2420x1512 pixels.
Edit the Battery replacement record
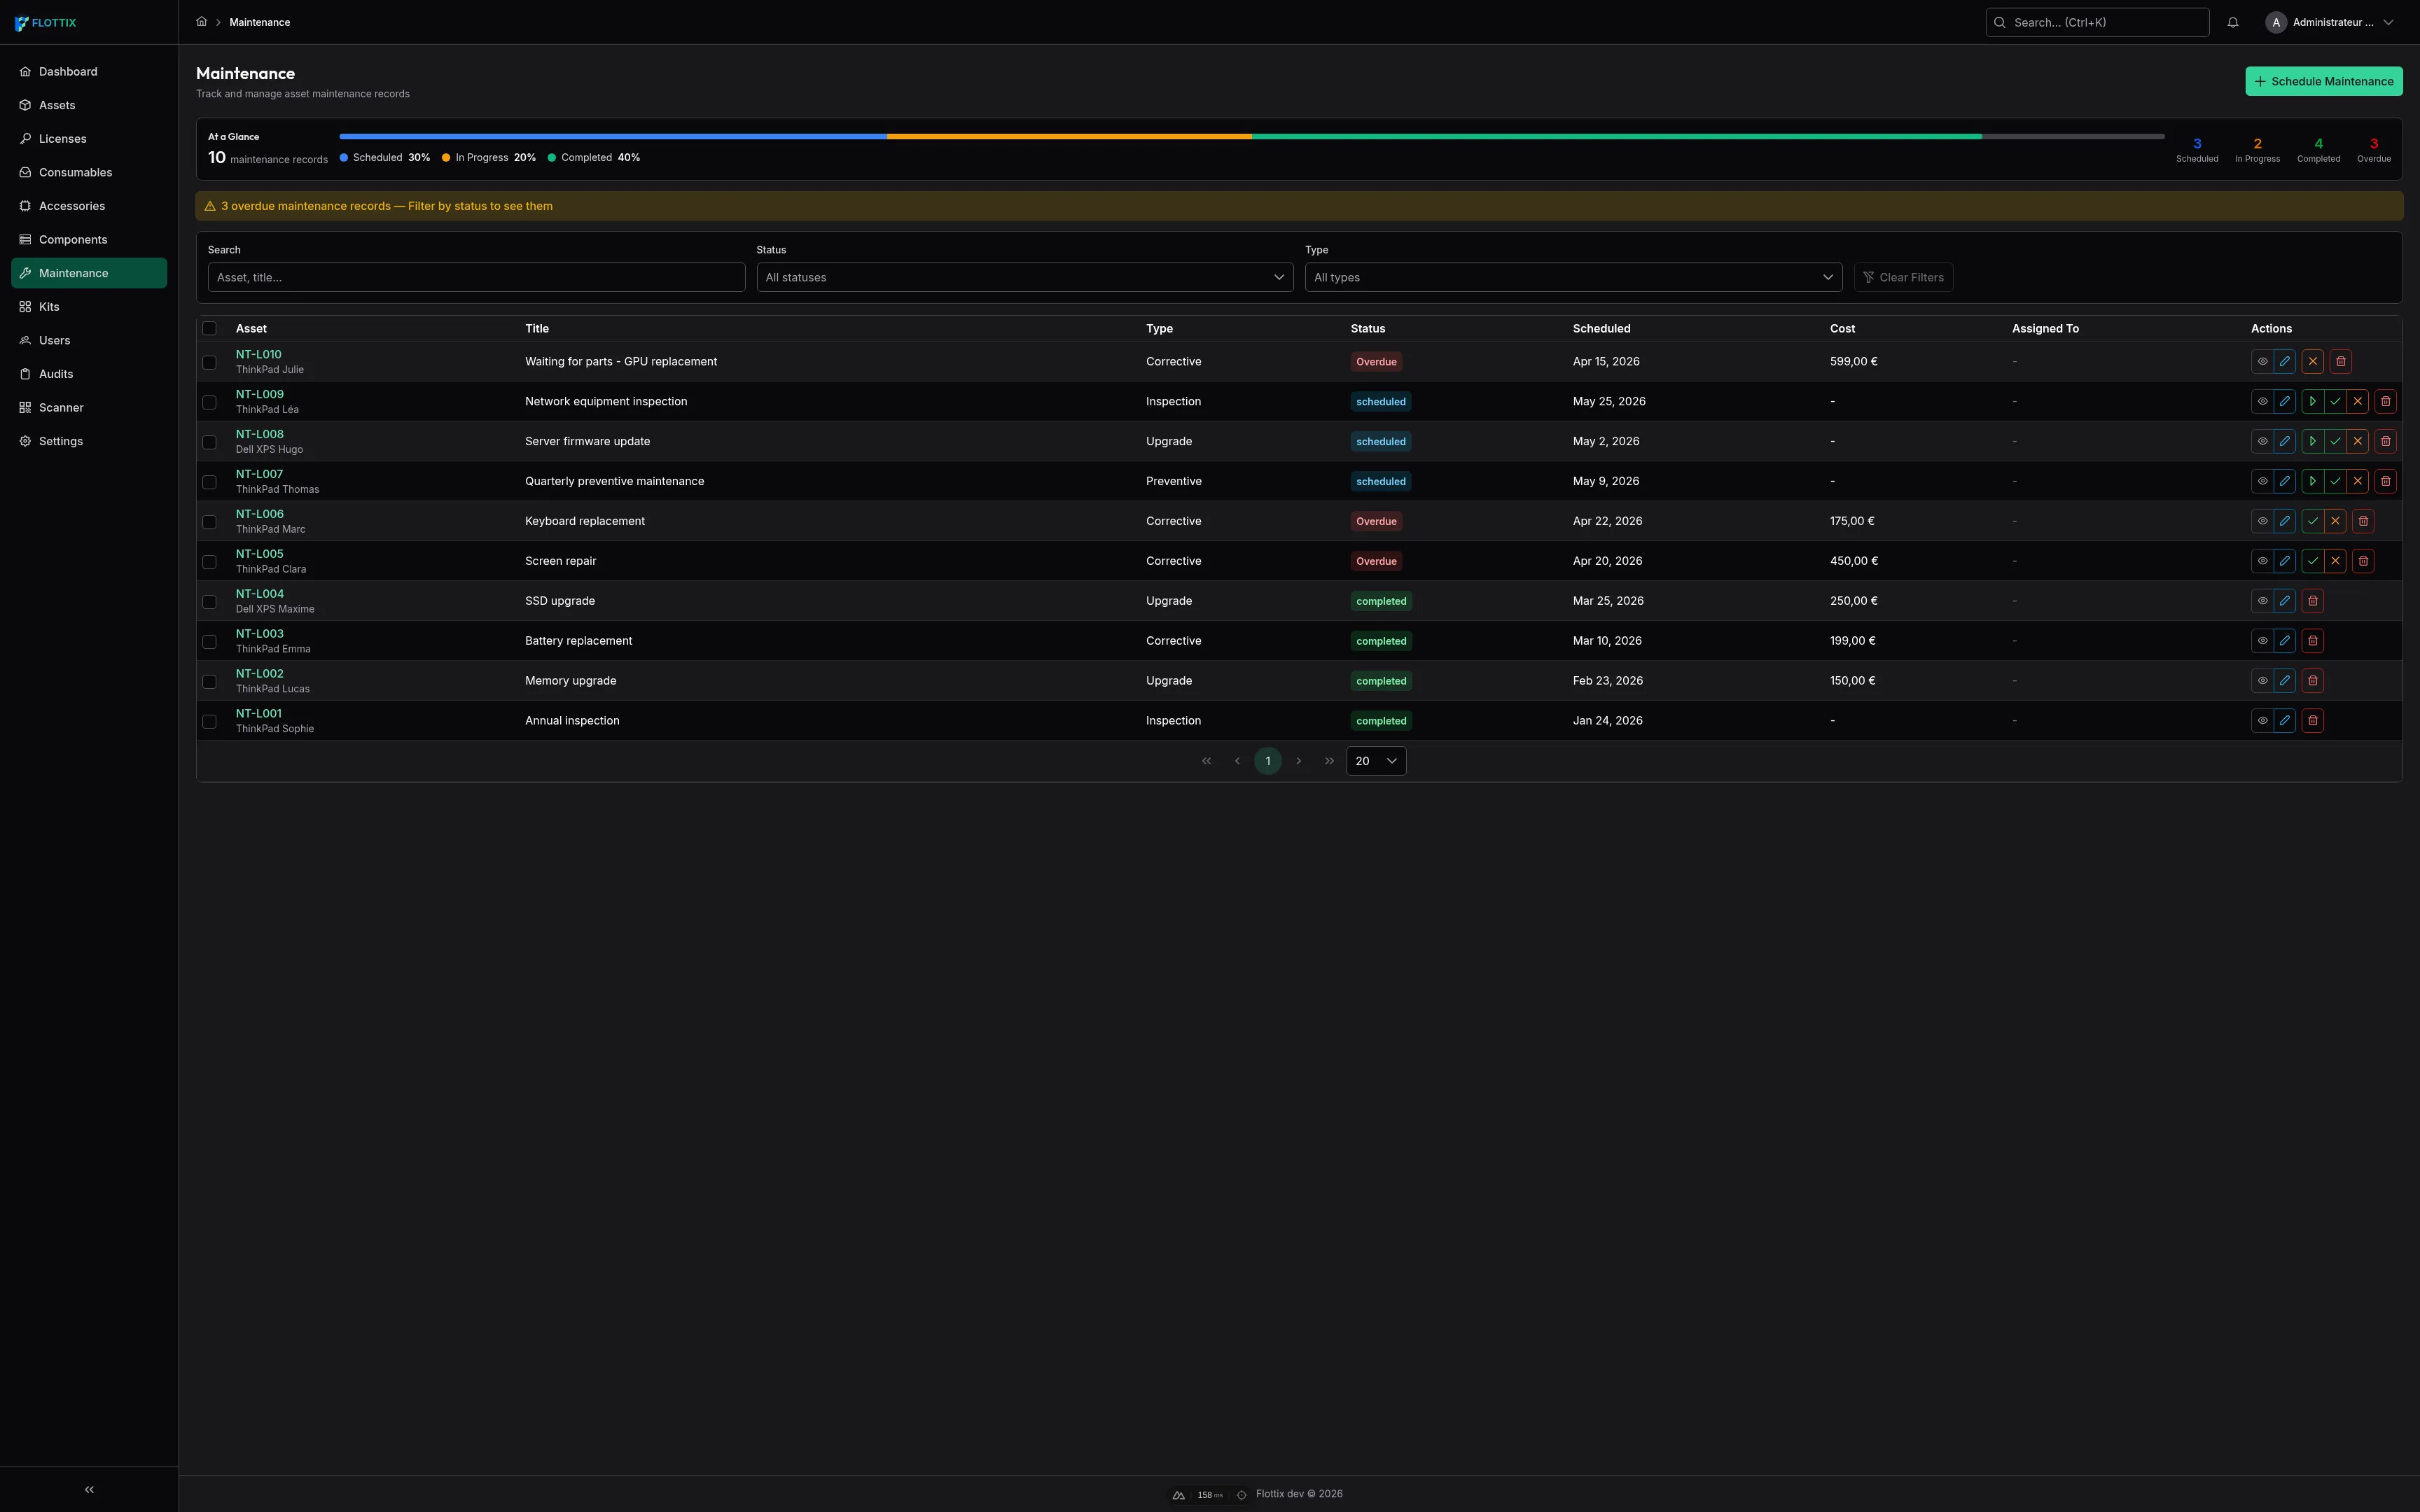click(x=2285, y=641)
